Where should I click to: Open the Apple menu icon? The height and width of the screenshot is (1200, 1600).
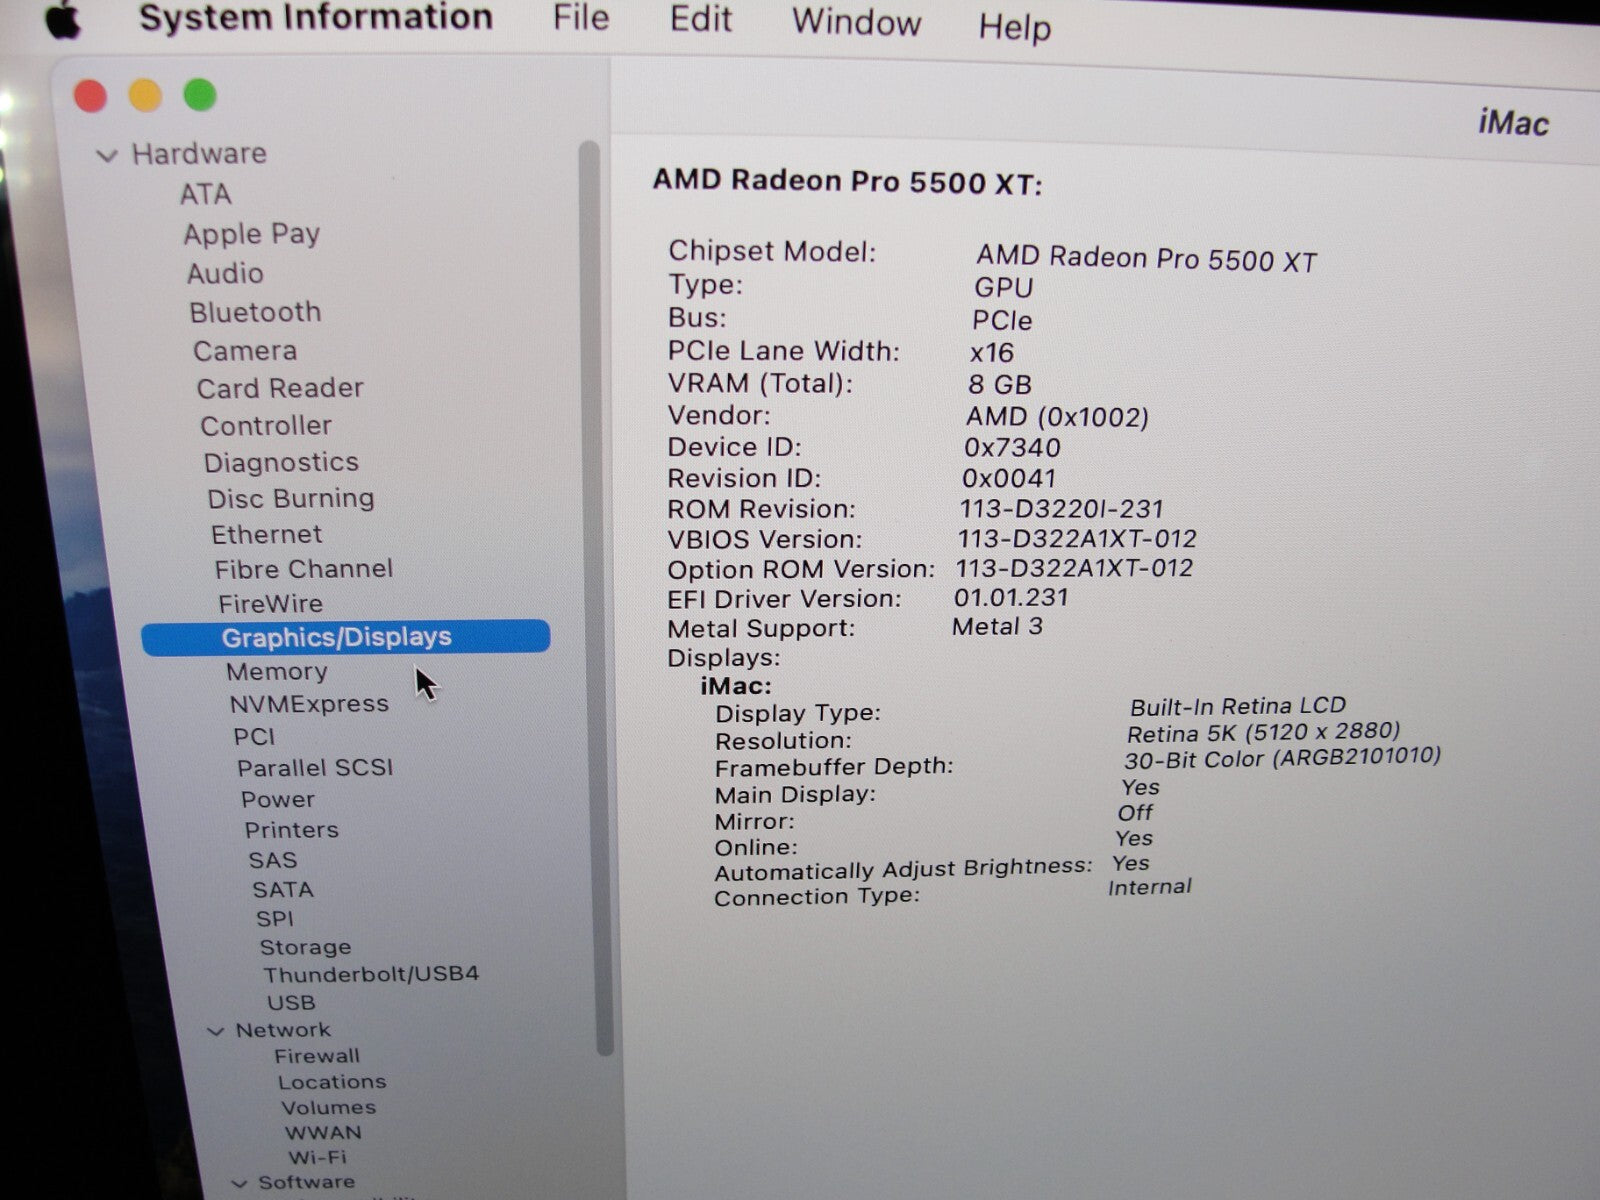coord(63,20)
